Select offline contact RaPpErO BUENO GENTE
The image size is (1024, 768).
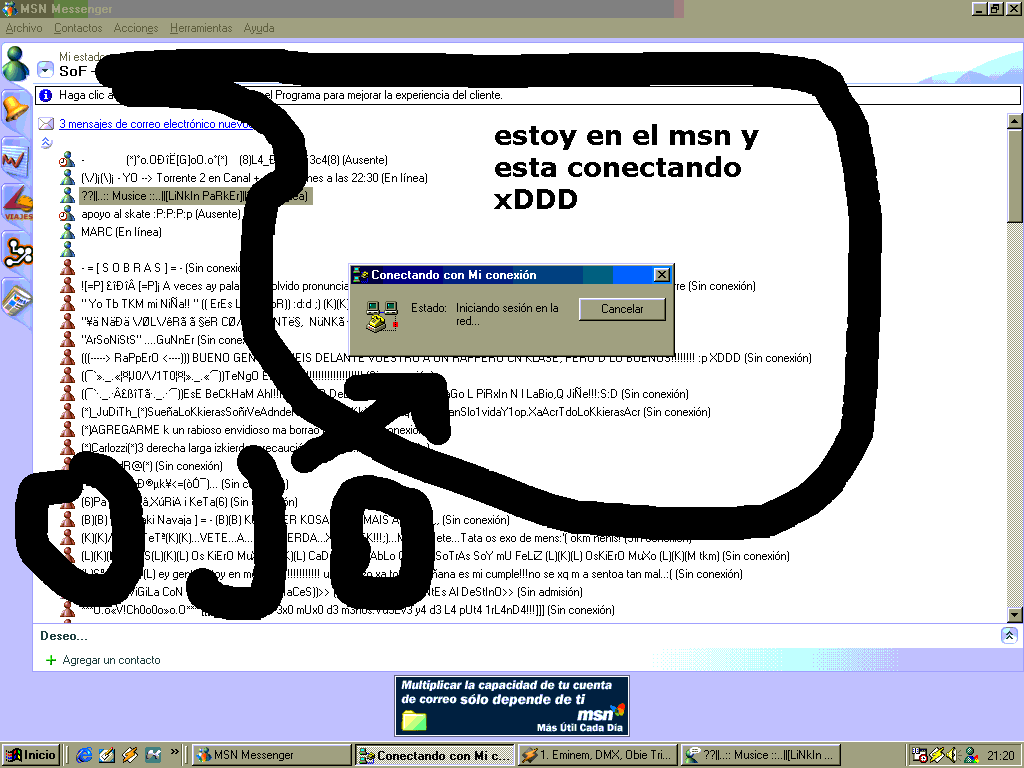point(446,358)
